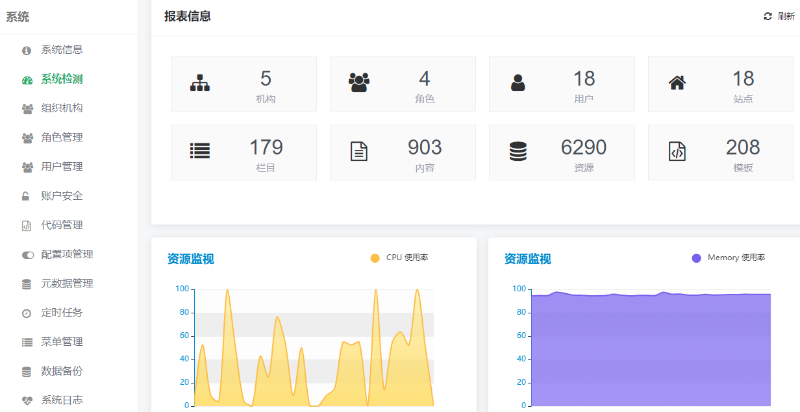The width and height of the screenshot is (800, 412).
Task: Go to 角色管理 page
Action: pos(61,137)
